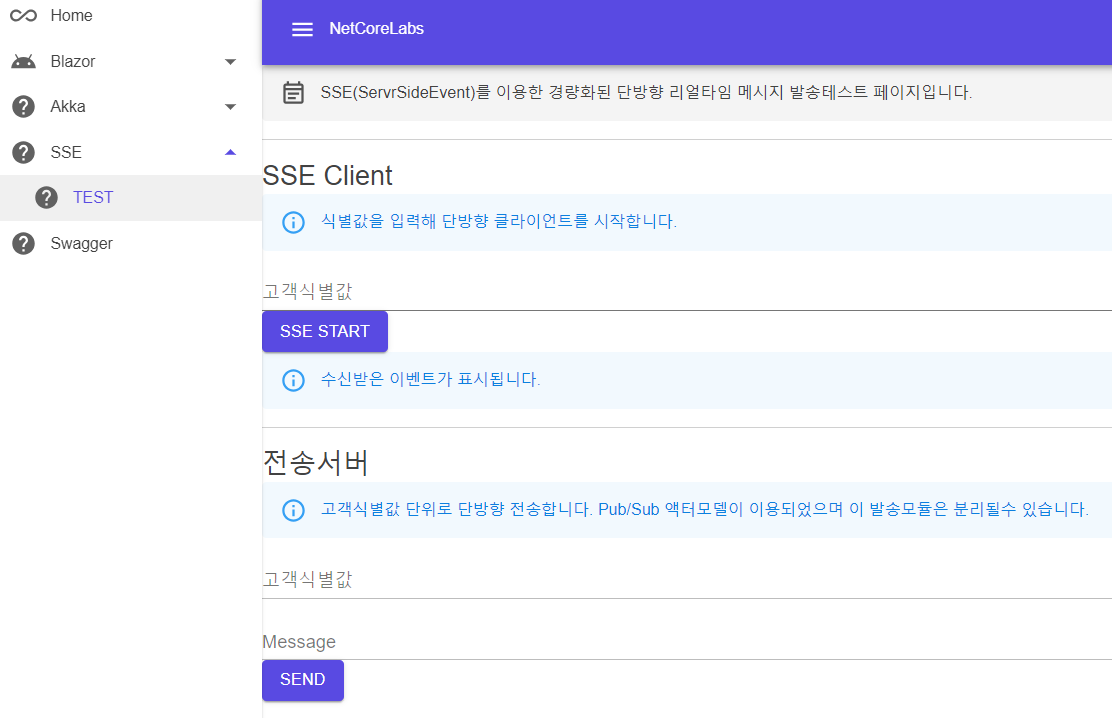Image resolution: width=1112 pixels, height=718 pixels.
Task: Click the Android icon beside Blazor
Action: 23,62
